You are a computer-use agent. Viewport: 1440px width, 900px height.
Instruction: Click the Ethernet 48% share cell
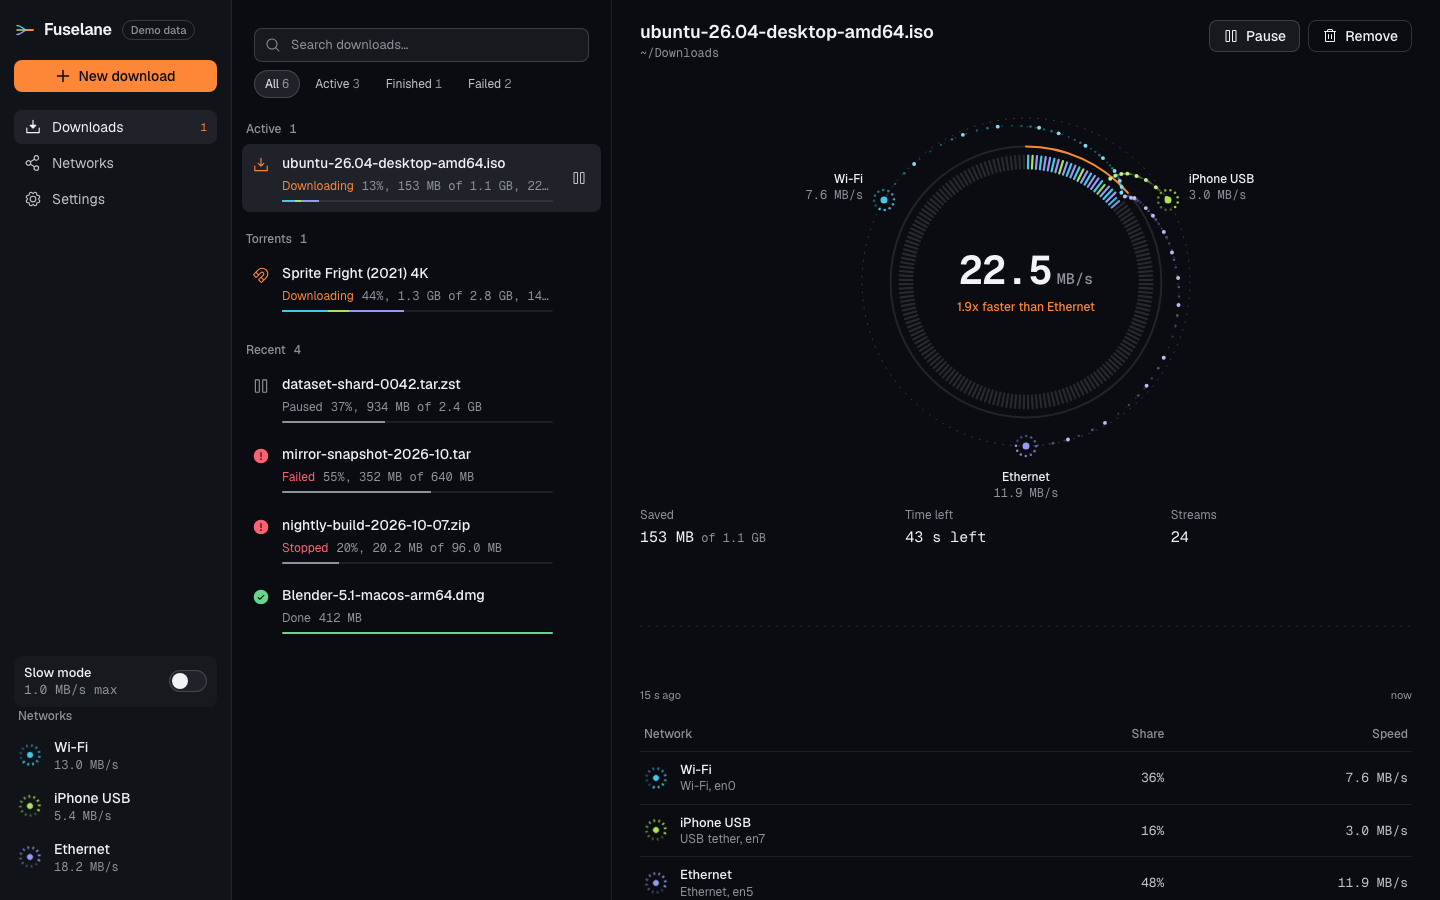pos(1153,882)
